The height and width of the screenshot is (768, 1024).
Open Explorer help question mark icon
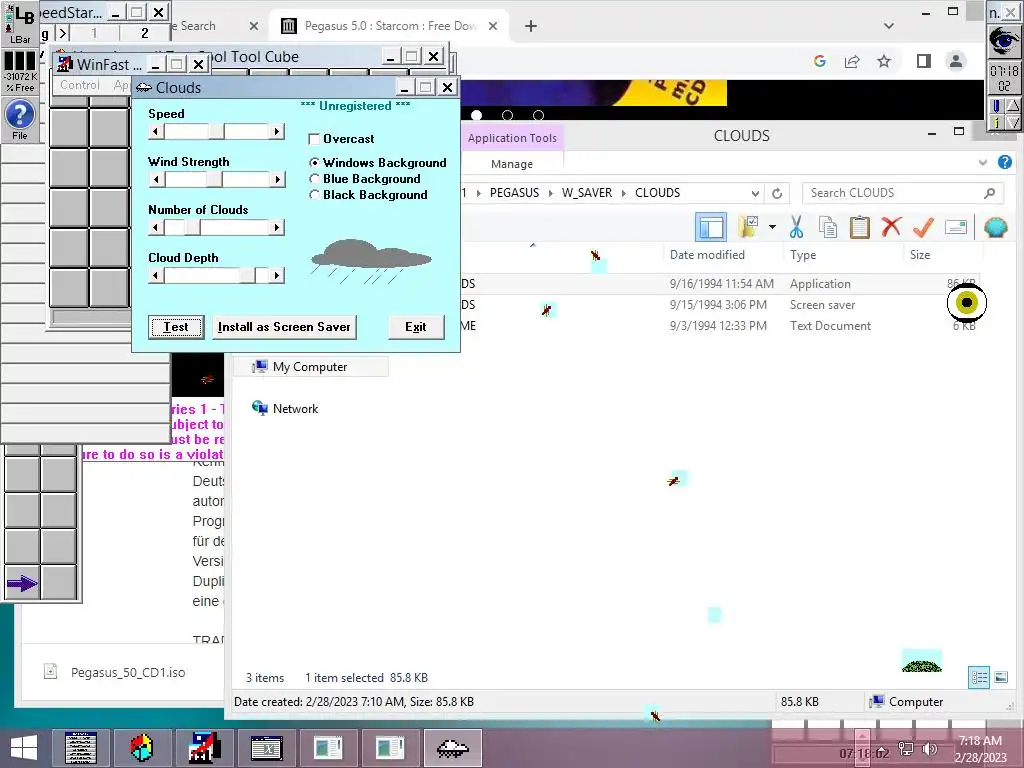(1005, 162)
